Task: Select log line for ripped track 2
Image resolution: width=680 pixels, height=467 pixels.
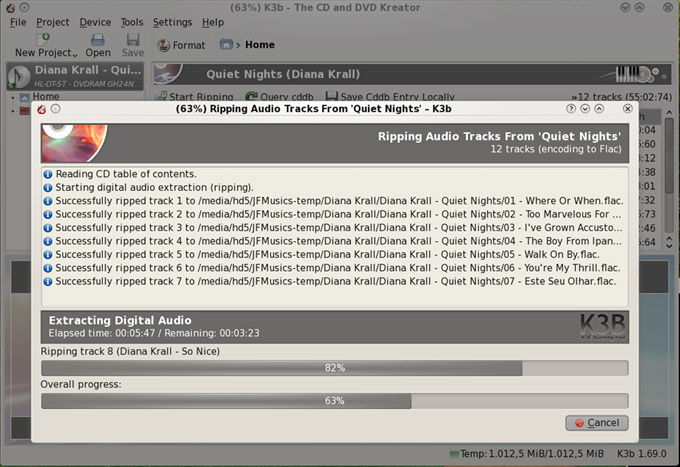Action: pyautogui.click(x=335, y=214)
